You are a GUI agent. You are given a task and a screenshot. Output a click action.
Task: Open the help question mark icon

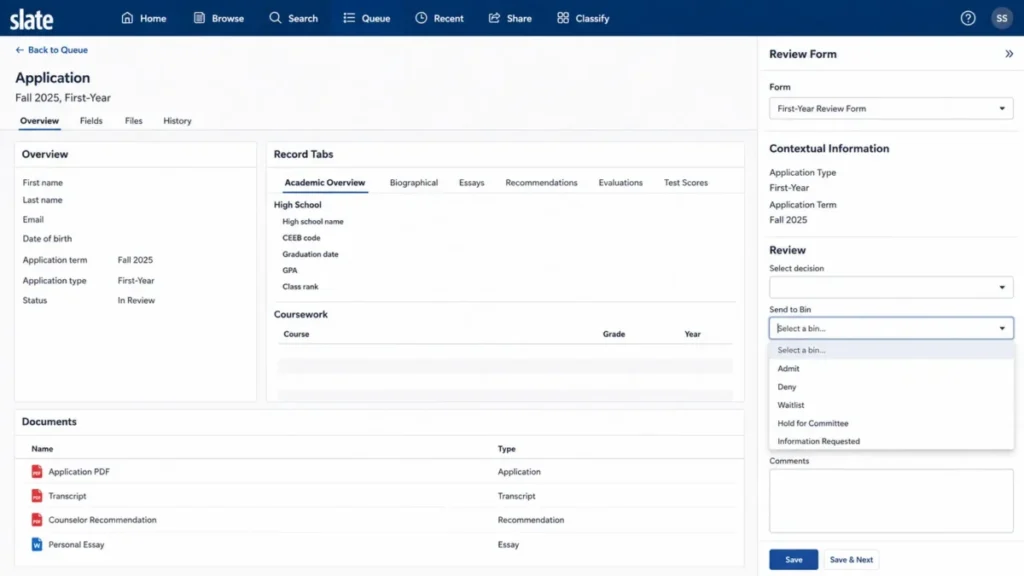(x=968, y=18)
